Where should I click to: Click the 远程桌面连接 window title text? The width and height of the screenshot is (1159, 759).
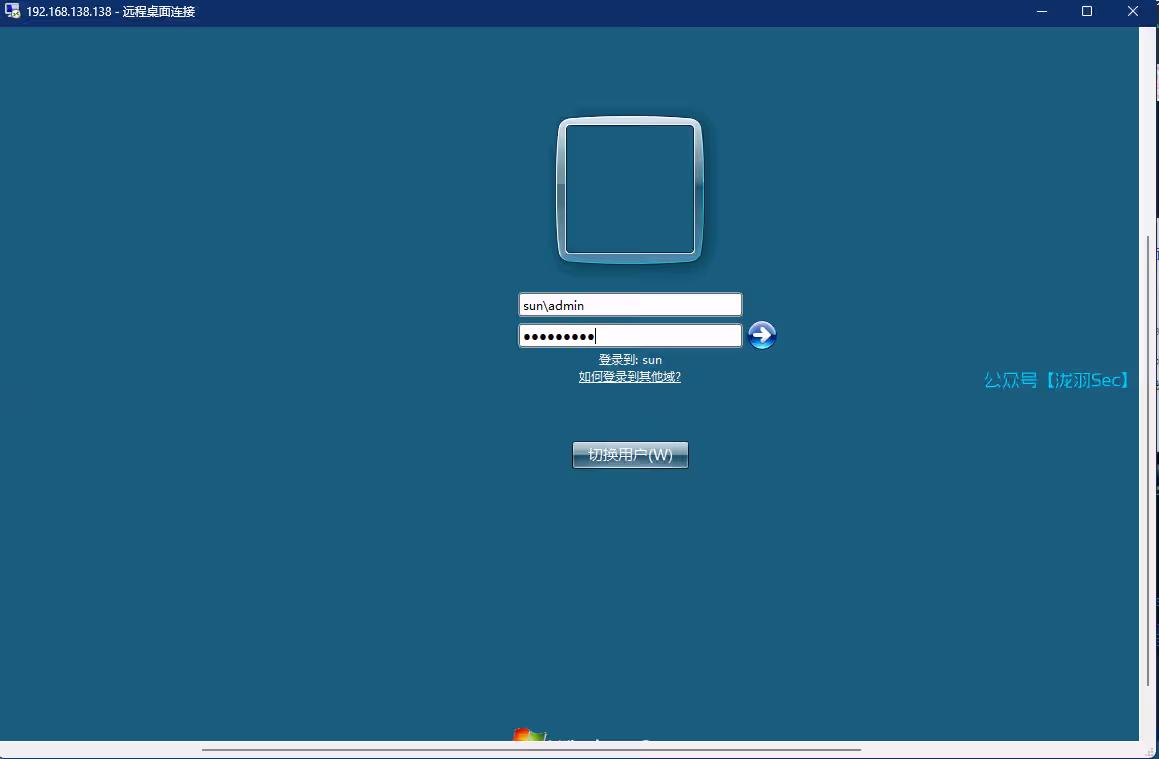coord(159,12)
